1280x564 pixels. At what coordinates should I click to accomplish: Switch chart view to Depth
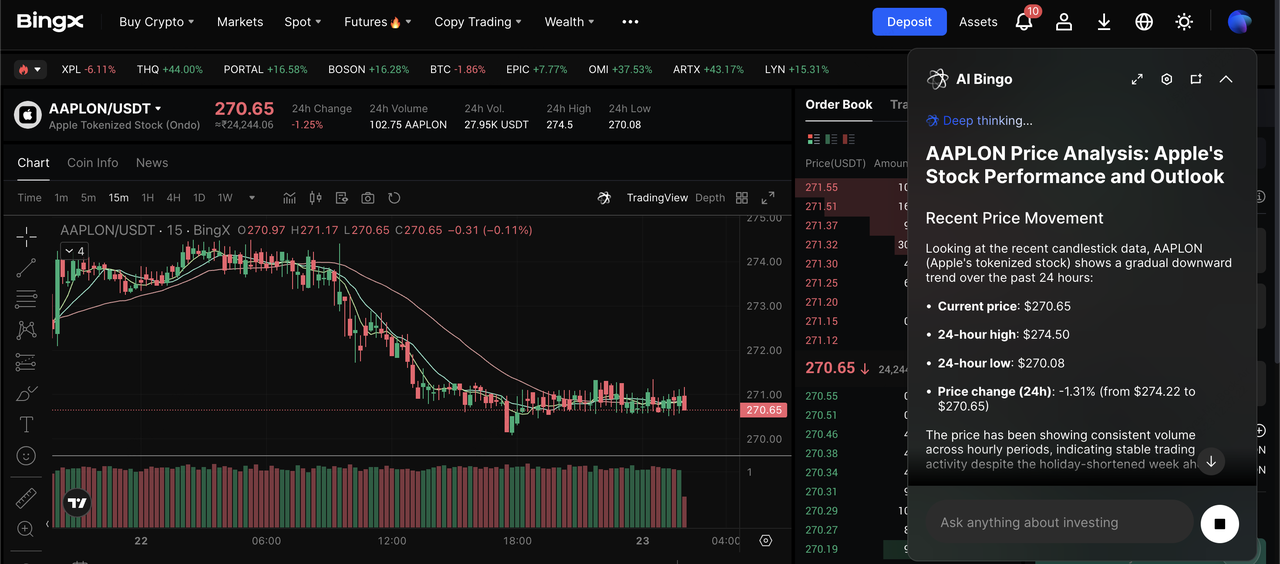click(710, 198)
